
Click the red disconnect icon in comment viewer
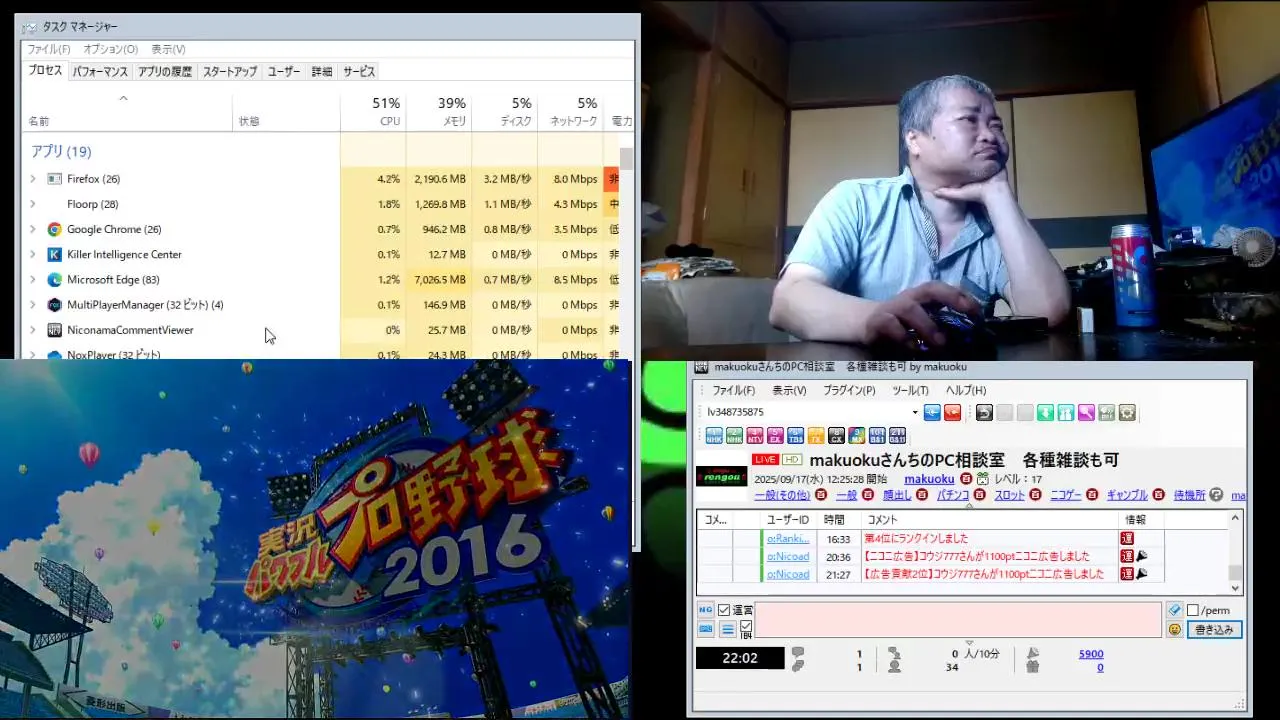click(x=953, y=412)
